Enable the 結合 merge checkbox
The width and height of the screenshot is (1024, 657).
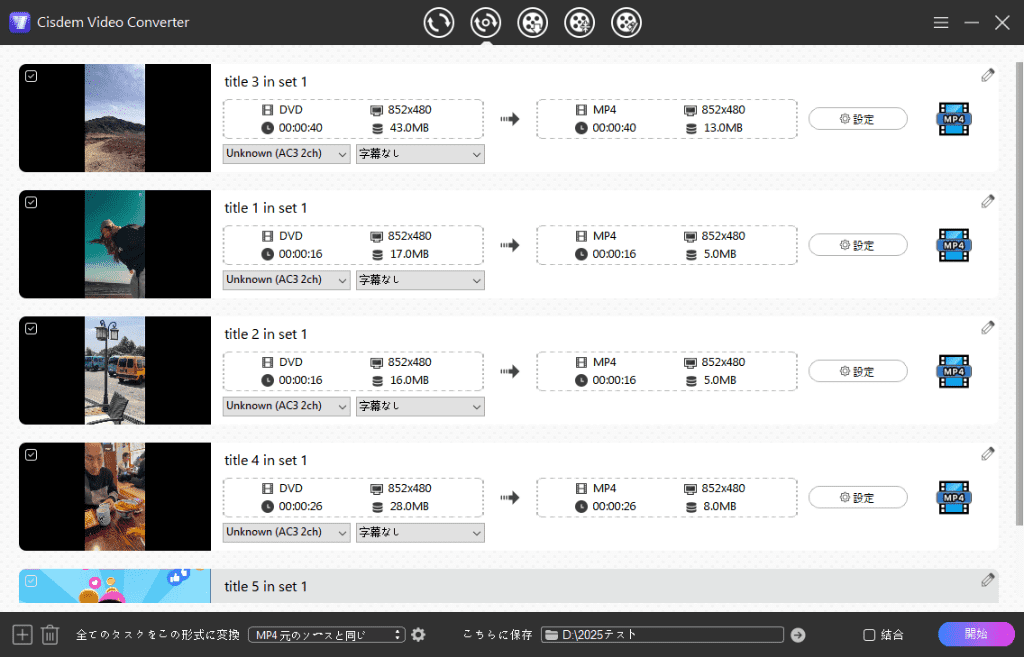[869, 635]
